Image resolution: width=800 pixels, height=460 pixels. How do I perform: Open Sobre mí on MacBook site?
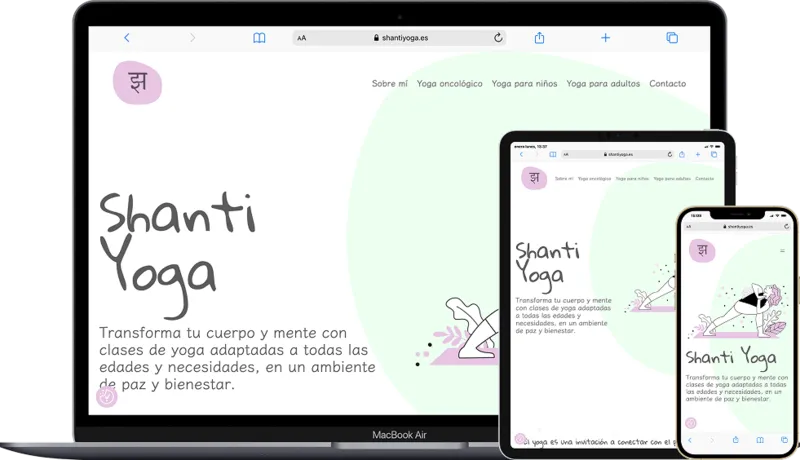pos(390,84)
